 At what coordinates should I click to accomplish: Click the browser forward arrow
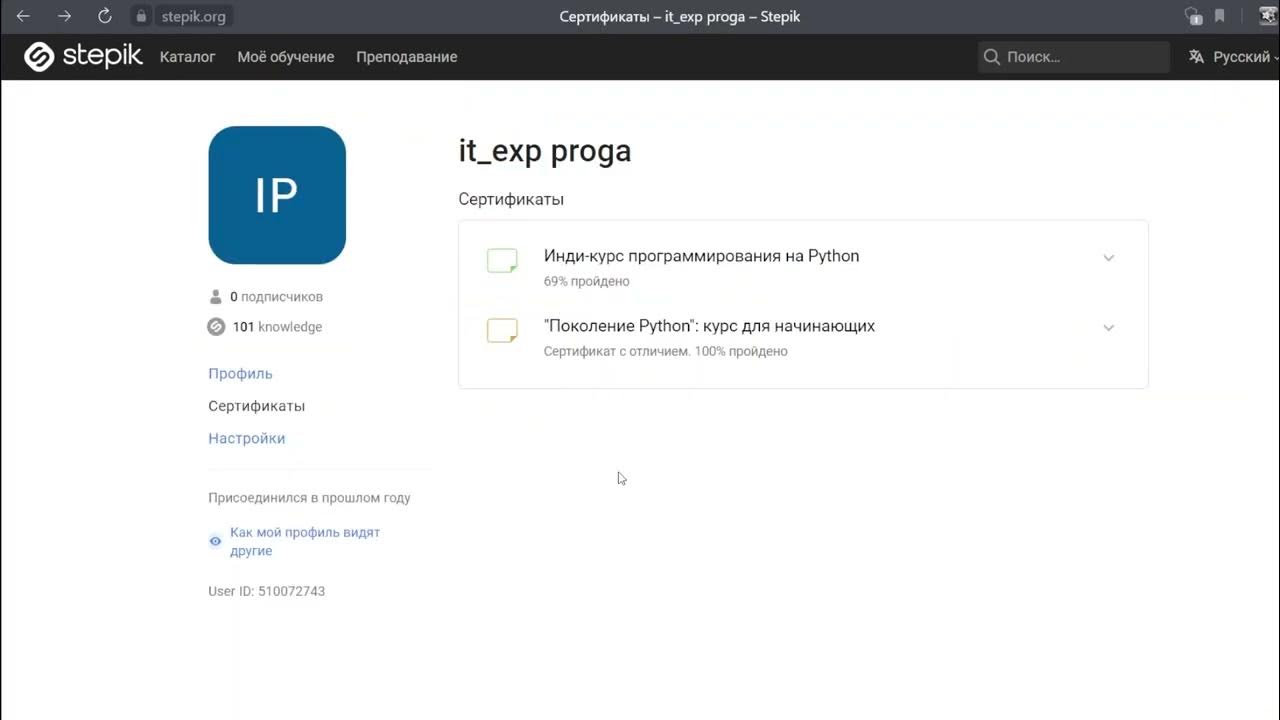(64, 16)
